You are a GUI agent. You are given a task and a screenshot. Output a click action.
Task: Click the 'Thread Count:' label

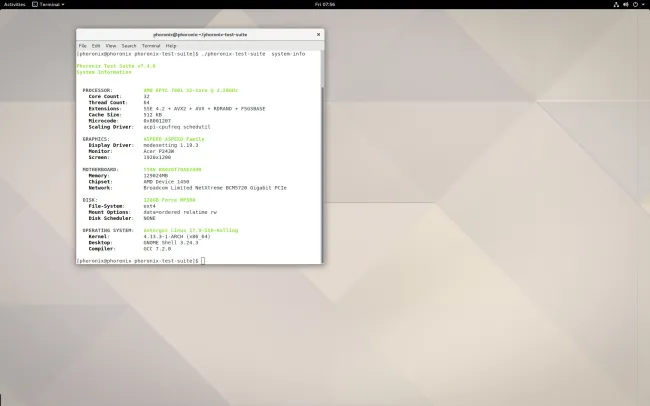[108, 102]
